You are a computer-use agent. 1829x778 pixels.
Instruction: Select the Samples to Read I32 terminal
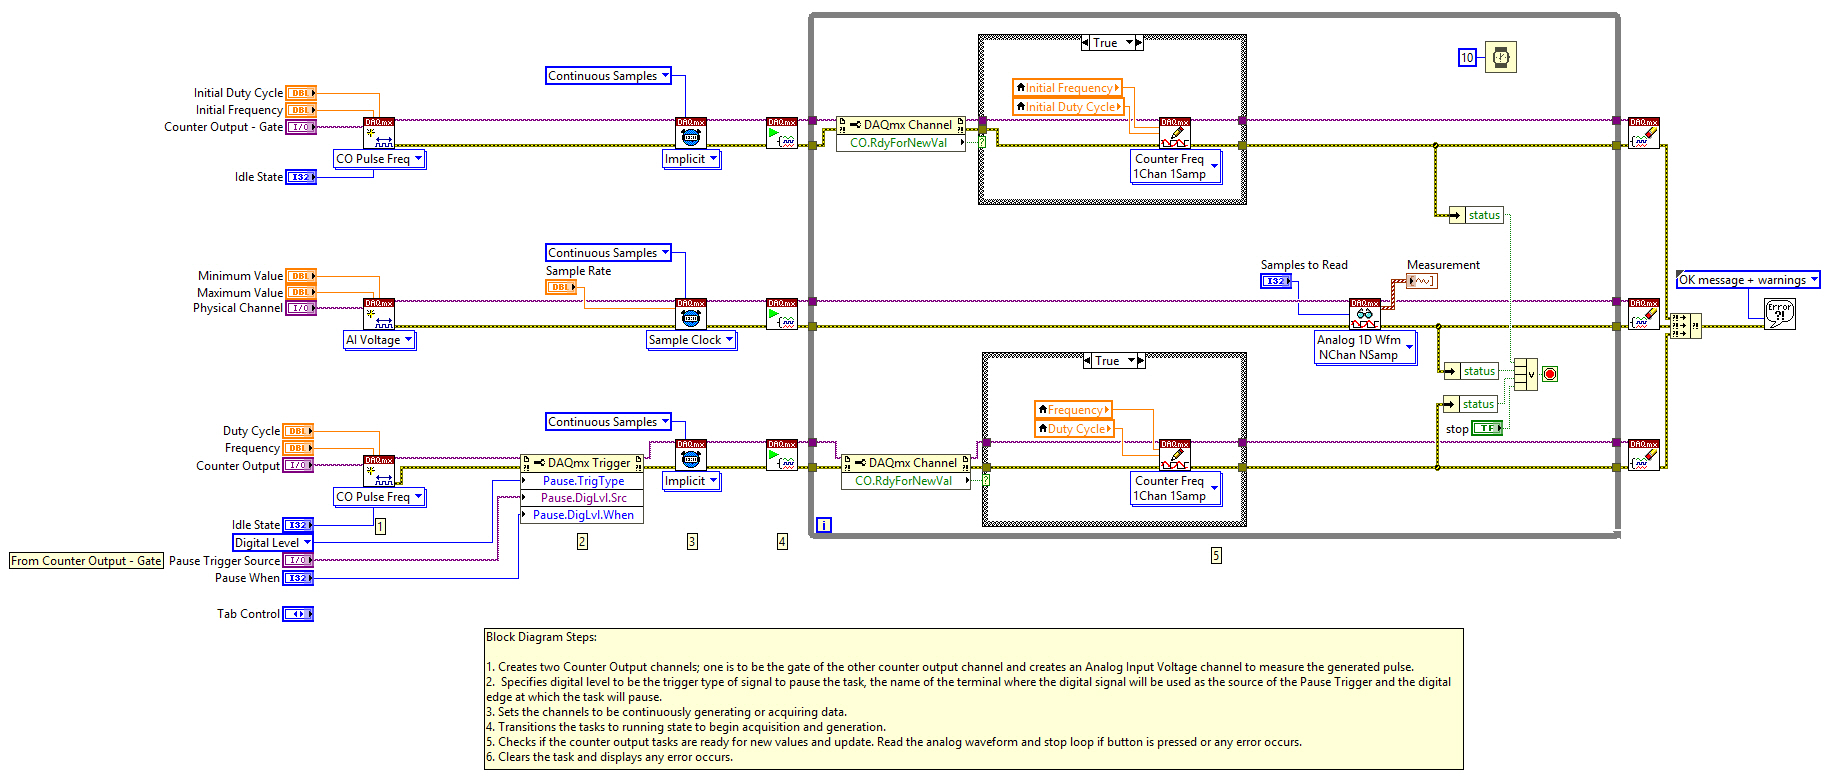(x=1276, y=281)
